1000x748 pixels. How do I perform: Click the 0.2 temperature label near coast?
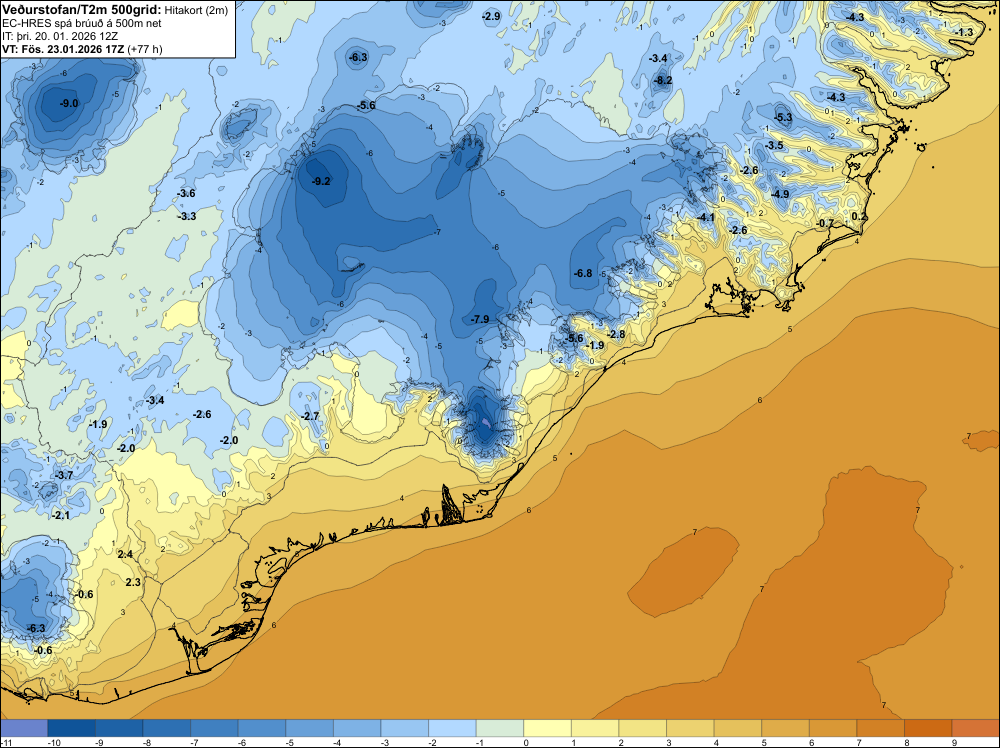pos(859,216)
